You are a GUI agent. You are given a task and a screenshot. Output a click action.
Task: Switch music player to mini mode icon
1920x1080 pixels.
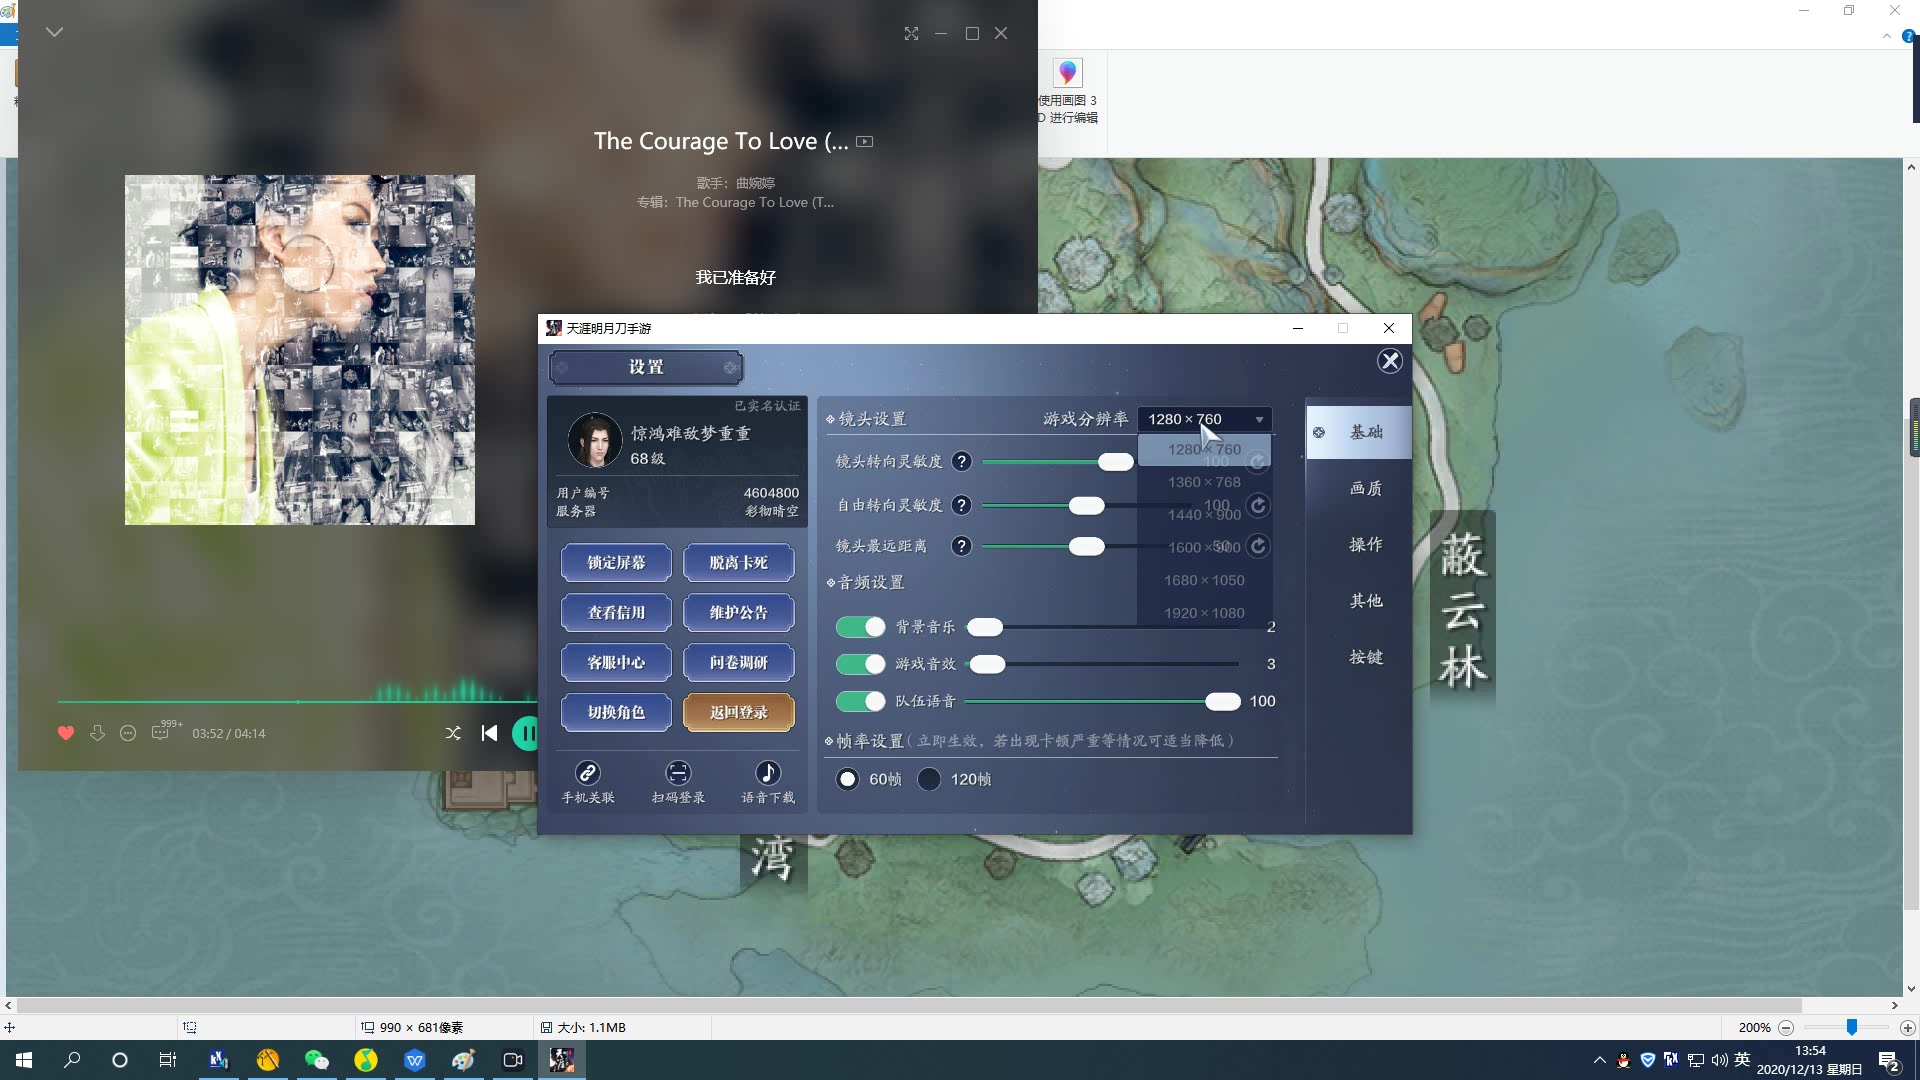point(911,33)
